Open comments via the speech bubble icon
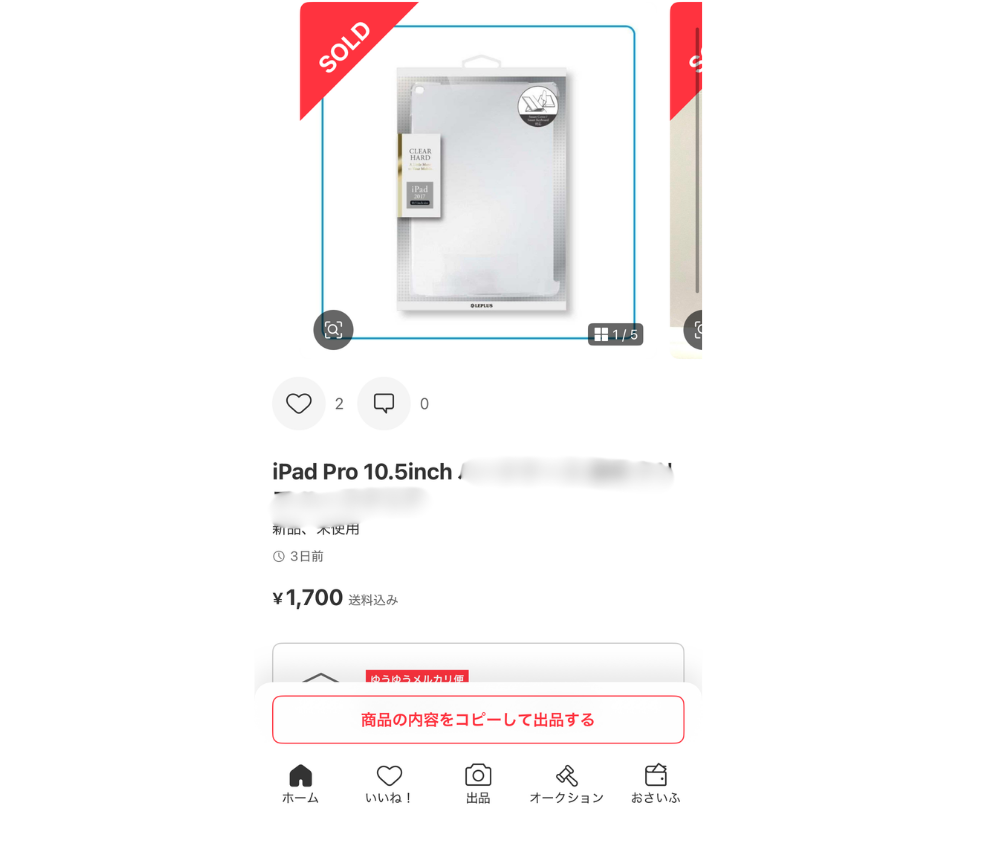Image resolution: width=1000 pixels, height=850 pixels. [x=383, y=404]
